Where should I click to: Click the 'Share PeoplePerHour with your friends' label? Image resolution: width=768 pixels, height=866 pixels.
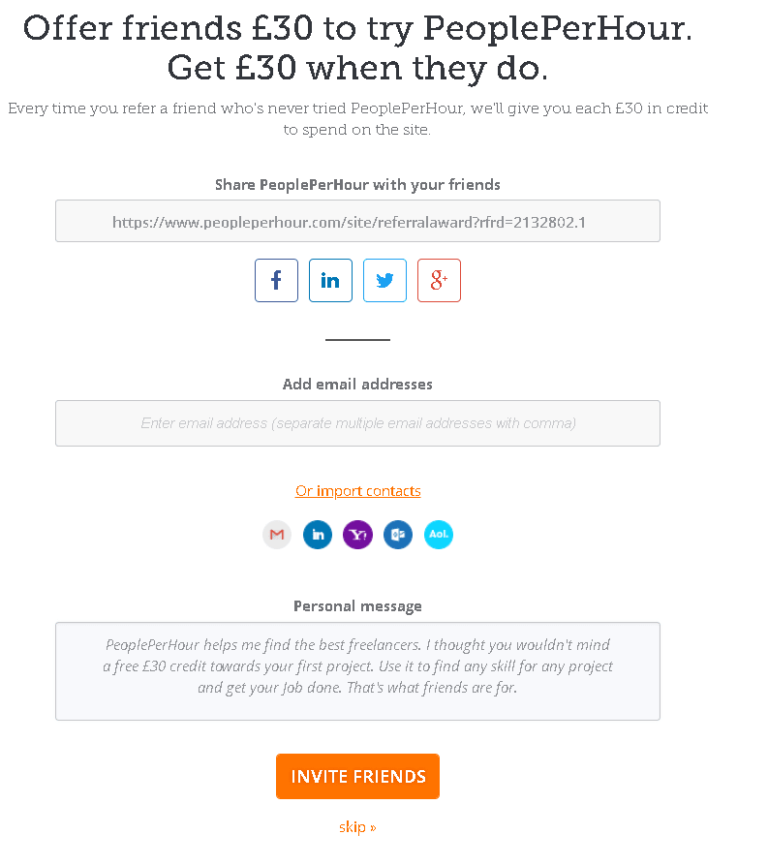coord(357,185)
